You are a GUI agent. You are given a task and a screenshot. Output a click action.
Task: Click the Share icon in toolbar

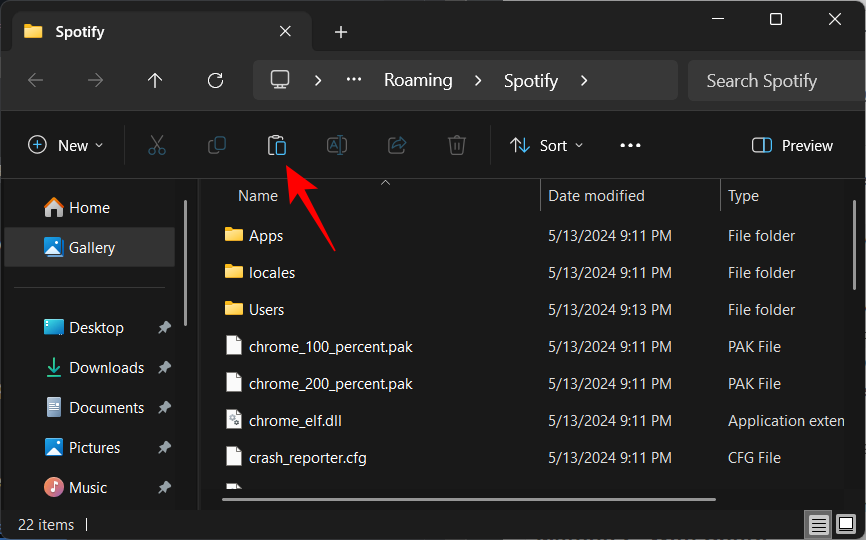(x=397, y=146)
